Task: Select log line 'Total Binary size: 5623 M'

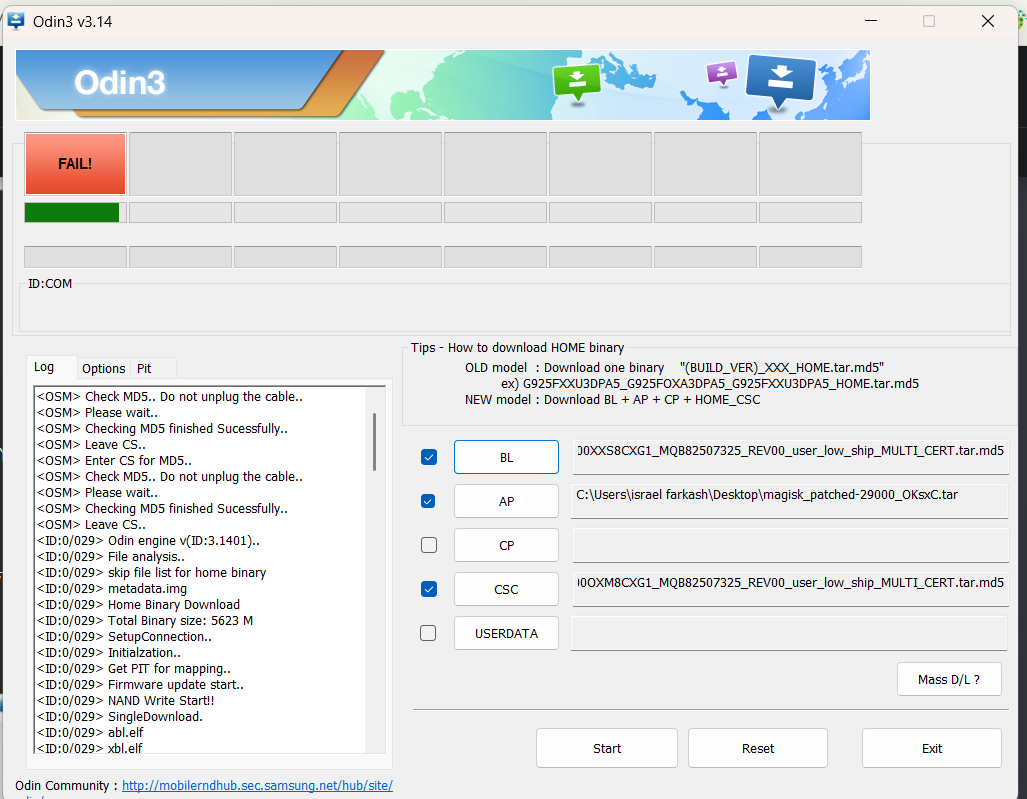Action: click(145, 620)
